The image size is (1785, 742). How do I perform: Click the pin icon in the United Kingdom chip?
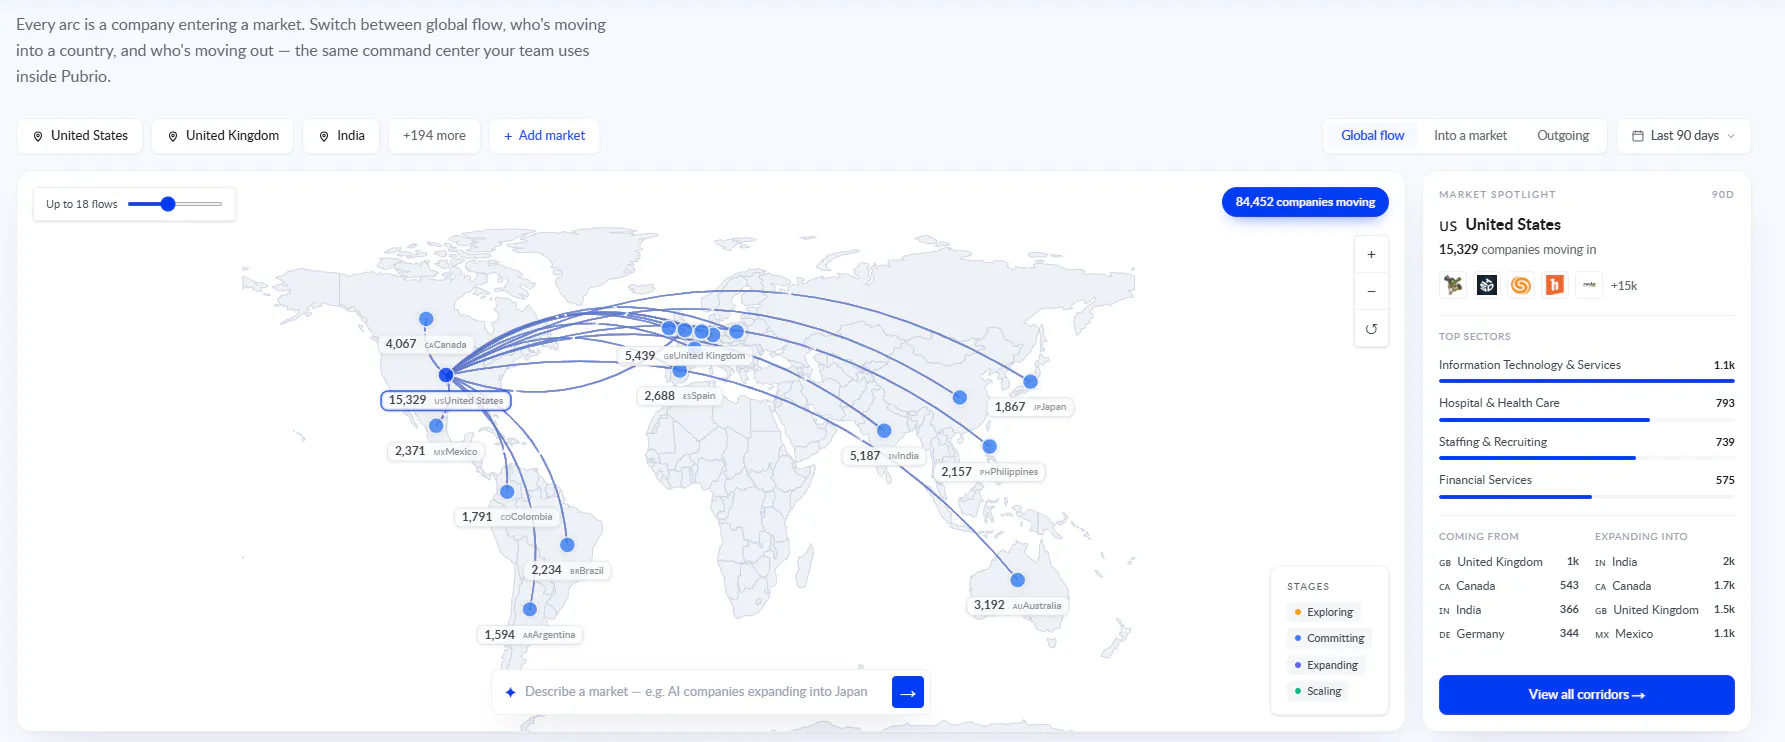click(x=173, y=136)
